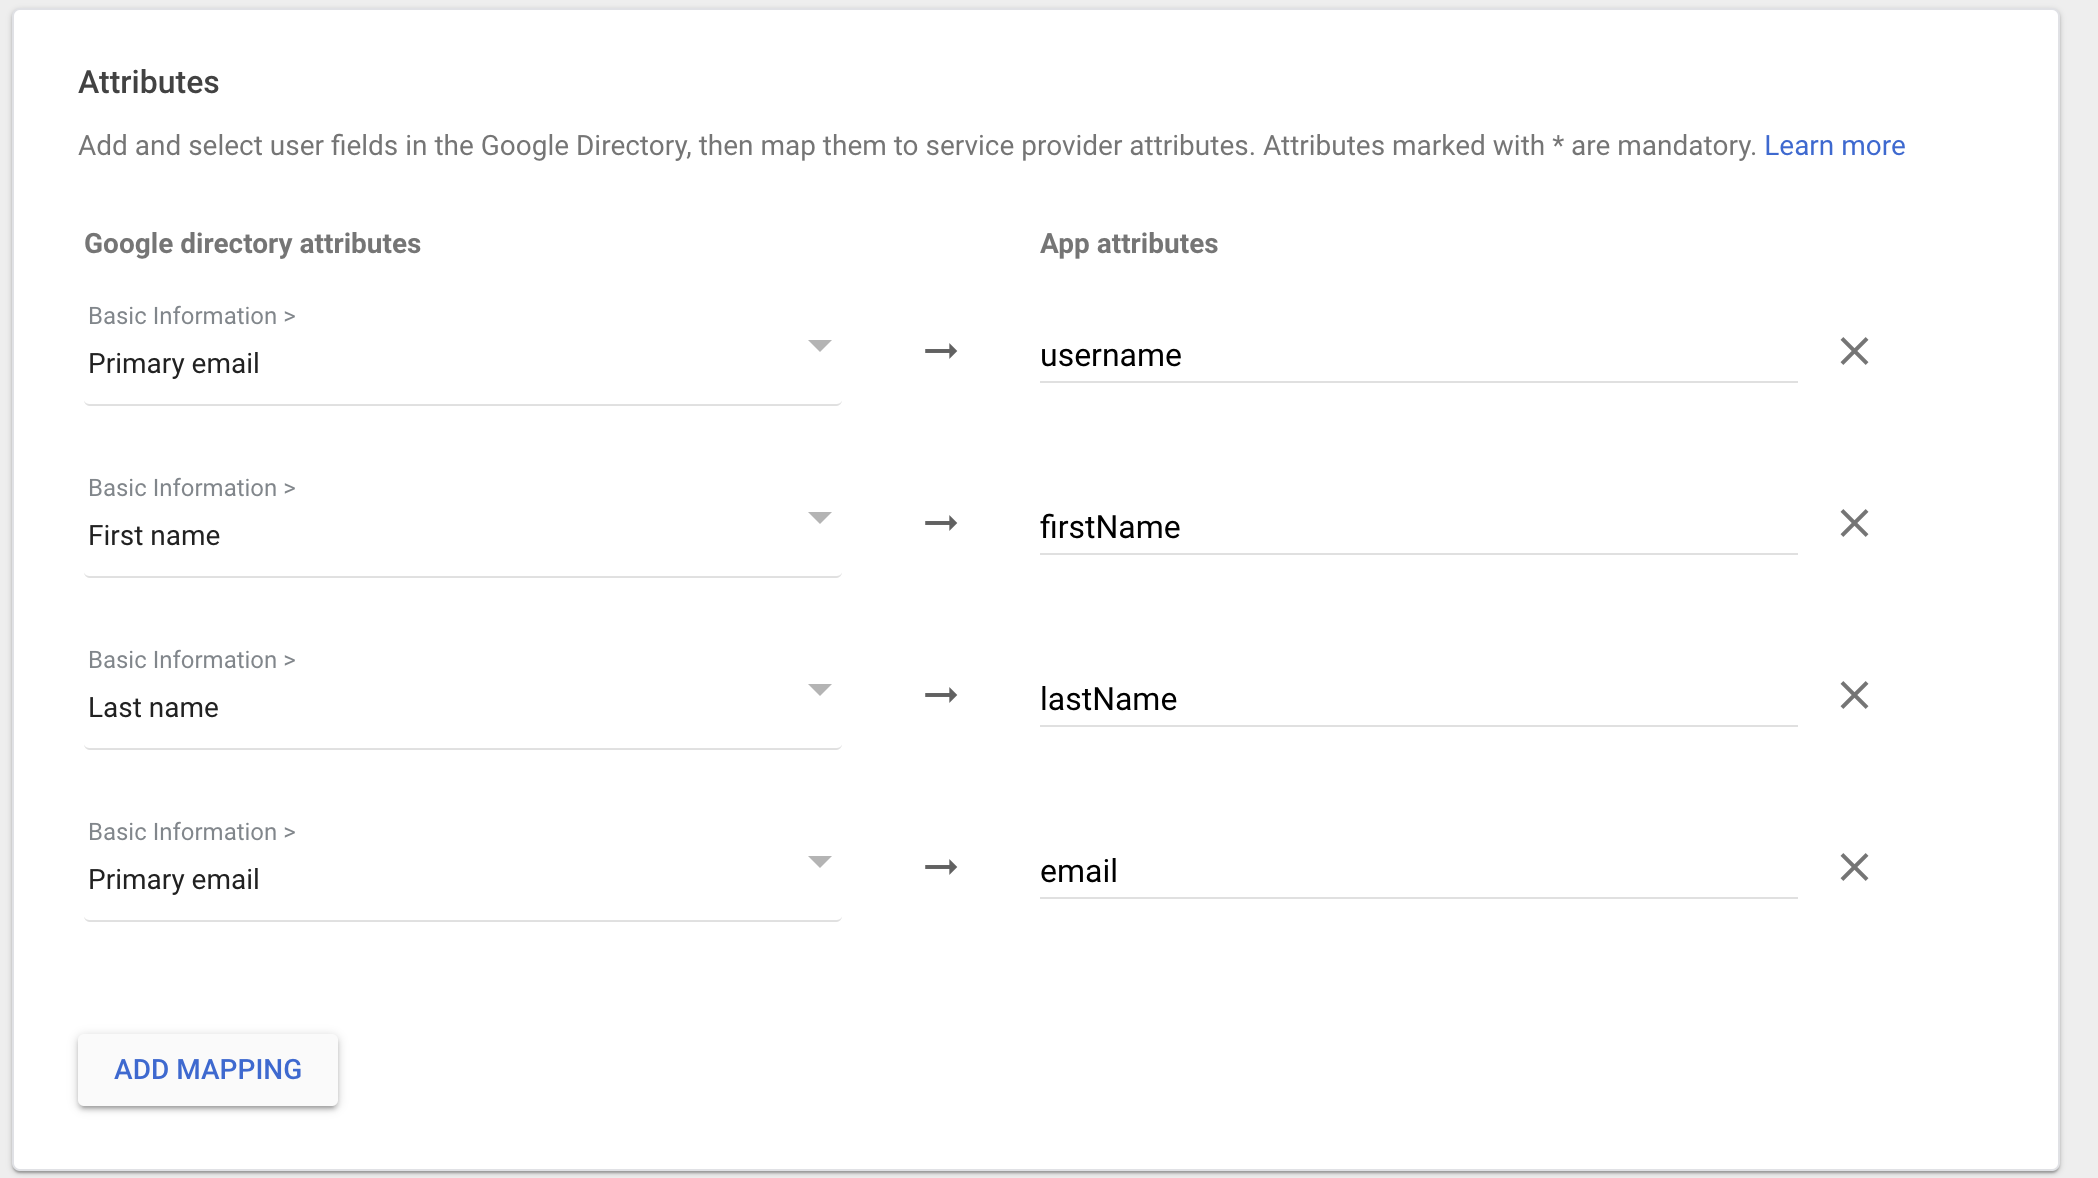The height and width of the screenshot is (1178, 2098).
Task: Select the email app attribute field
Action: point(1417,872)
